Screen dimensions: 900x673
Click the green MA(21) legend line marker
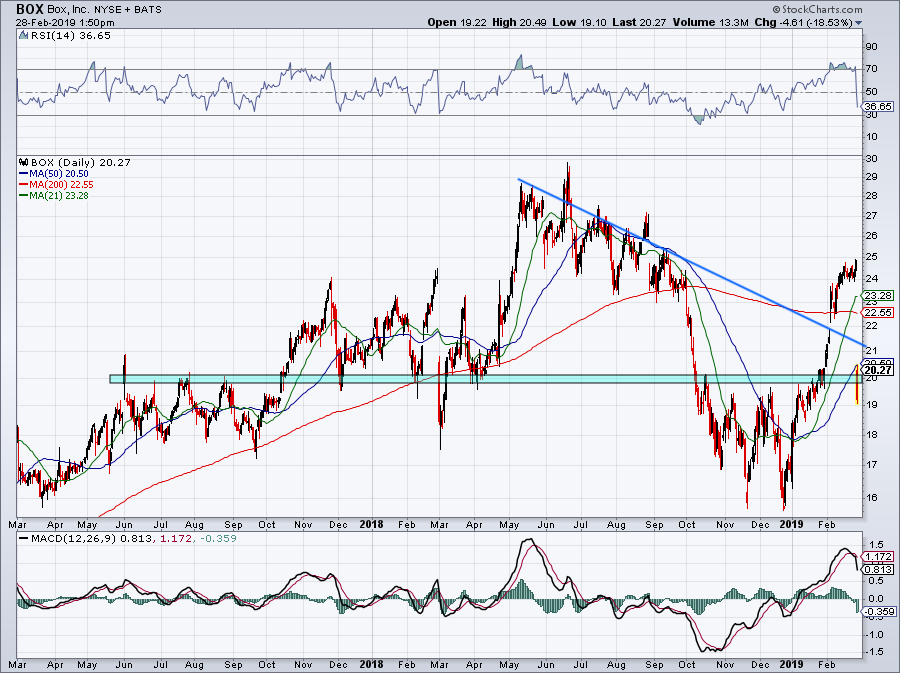point(24,196)
